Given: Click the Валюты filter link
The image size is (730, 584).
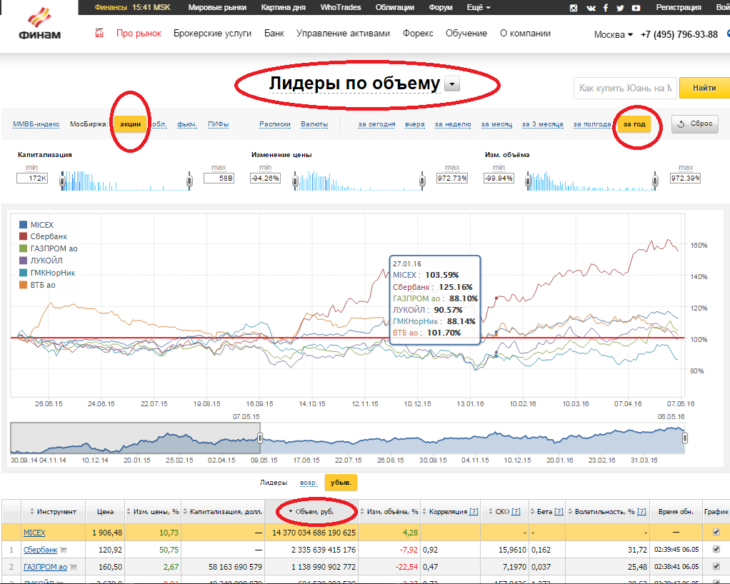Looking at the screenshot, I should [314, 124].
